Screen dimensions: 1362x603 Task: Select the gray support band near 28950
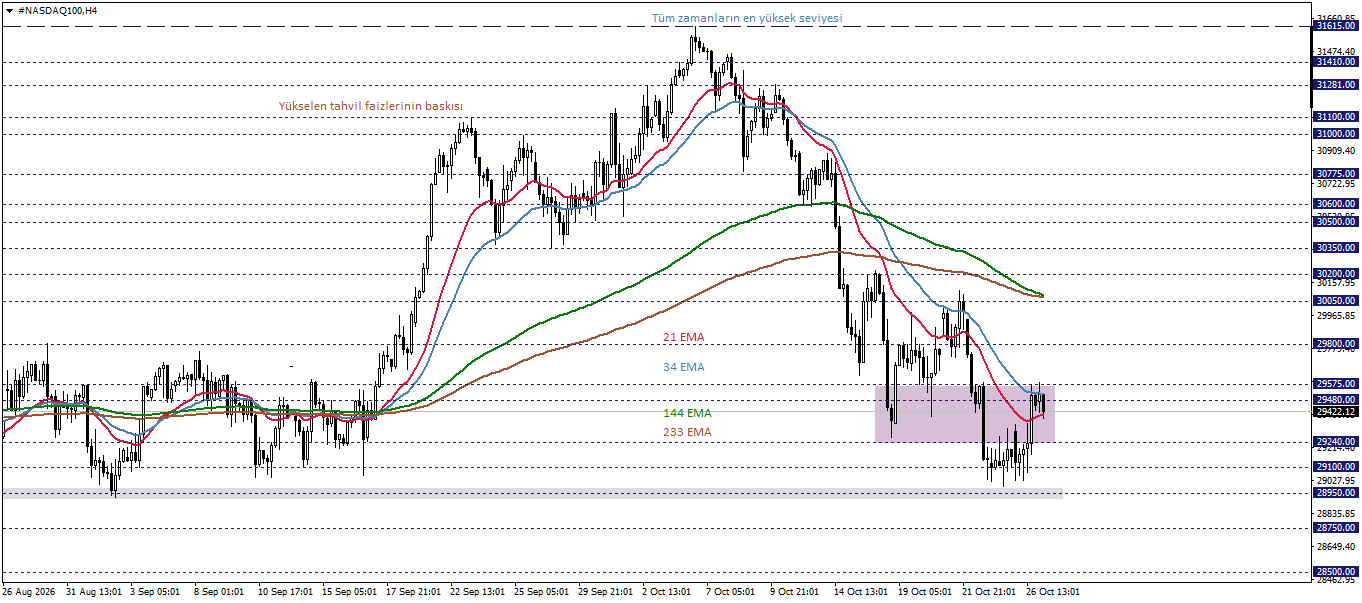532,493
